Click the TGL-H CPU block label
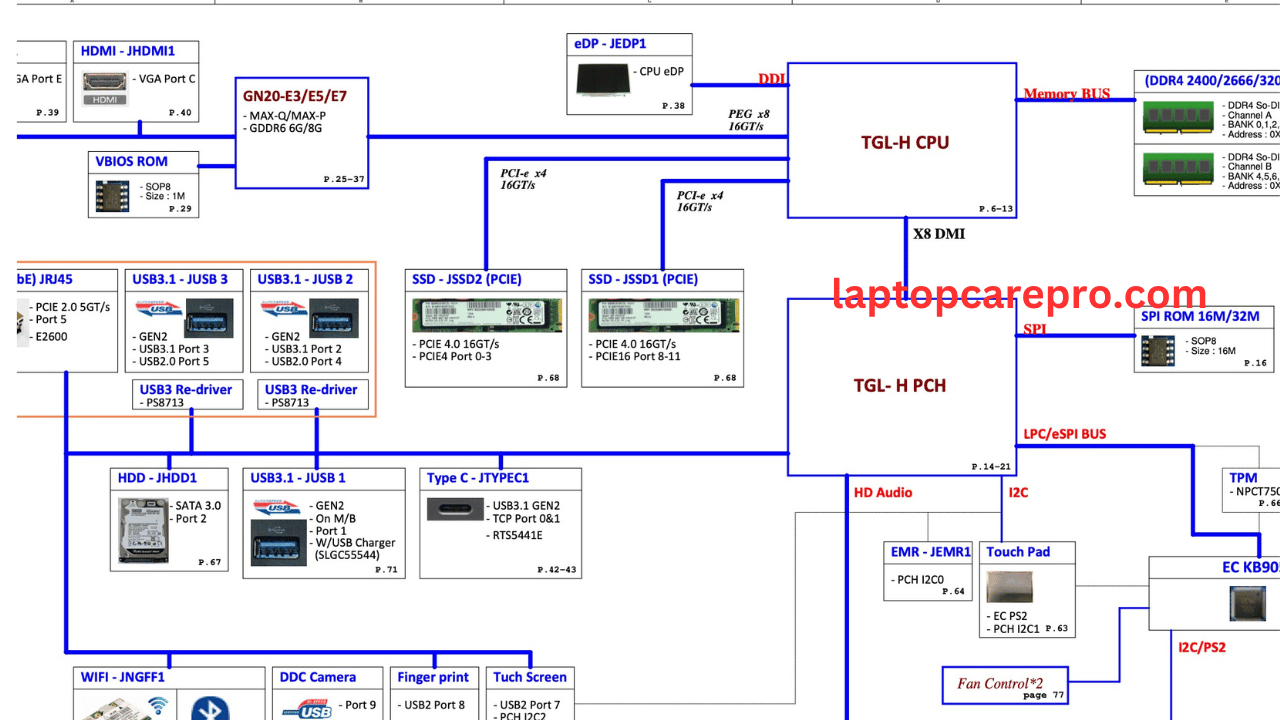Viewport: 1280px width, 720px height. [904, 142]
